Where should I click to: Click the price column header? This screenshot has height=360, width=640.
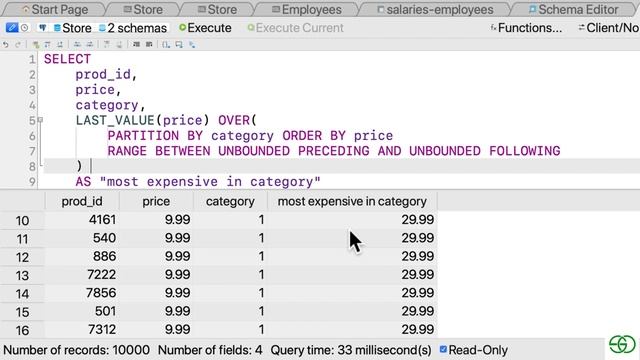156,201
